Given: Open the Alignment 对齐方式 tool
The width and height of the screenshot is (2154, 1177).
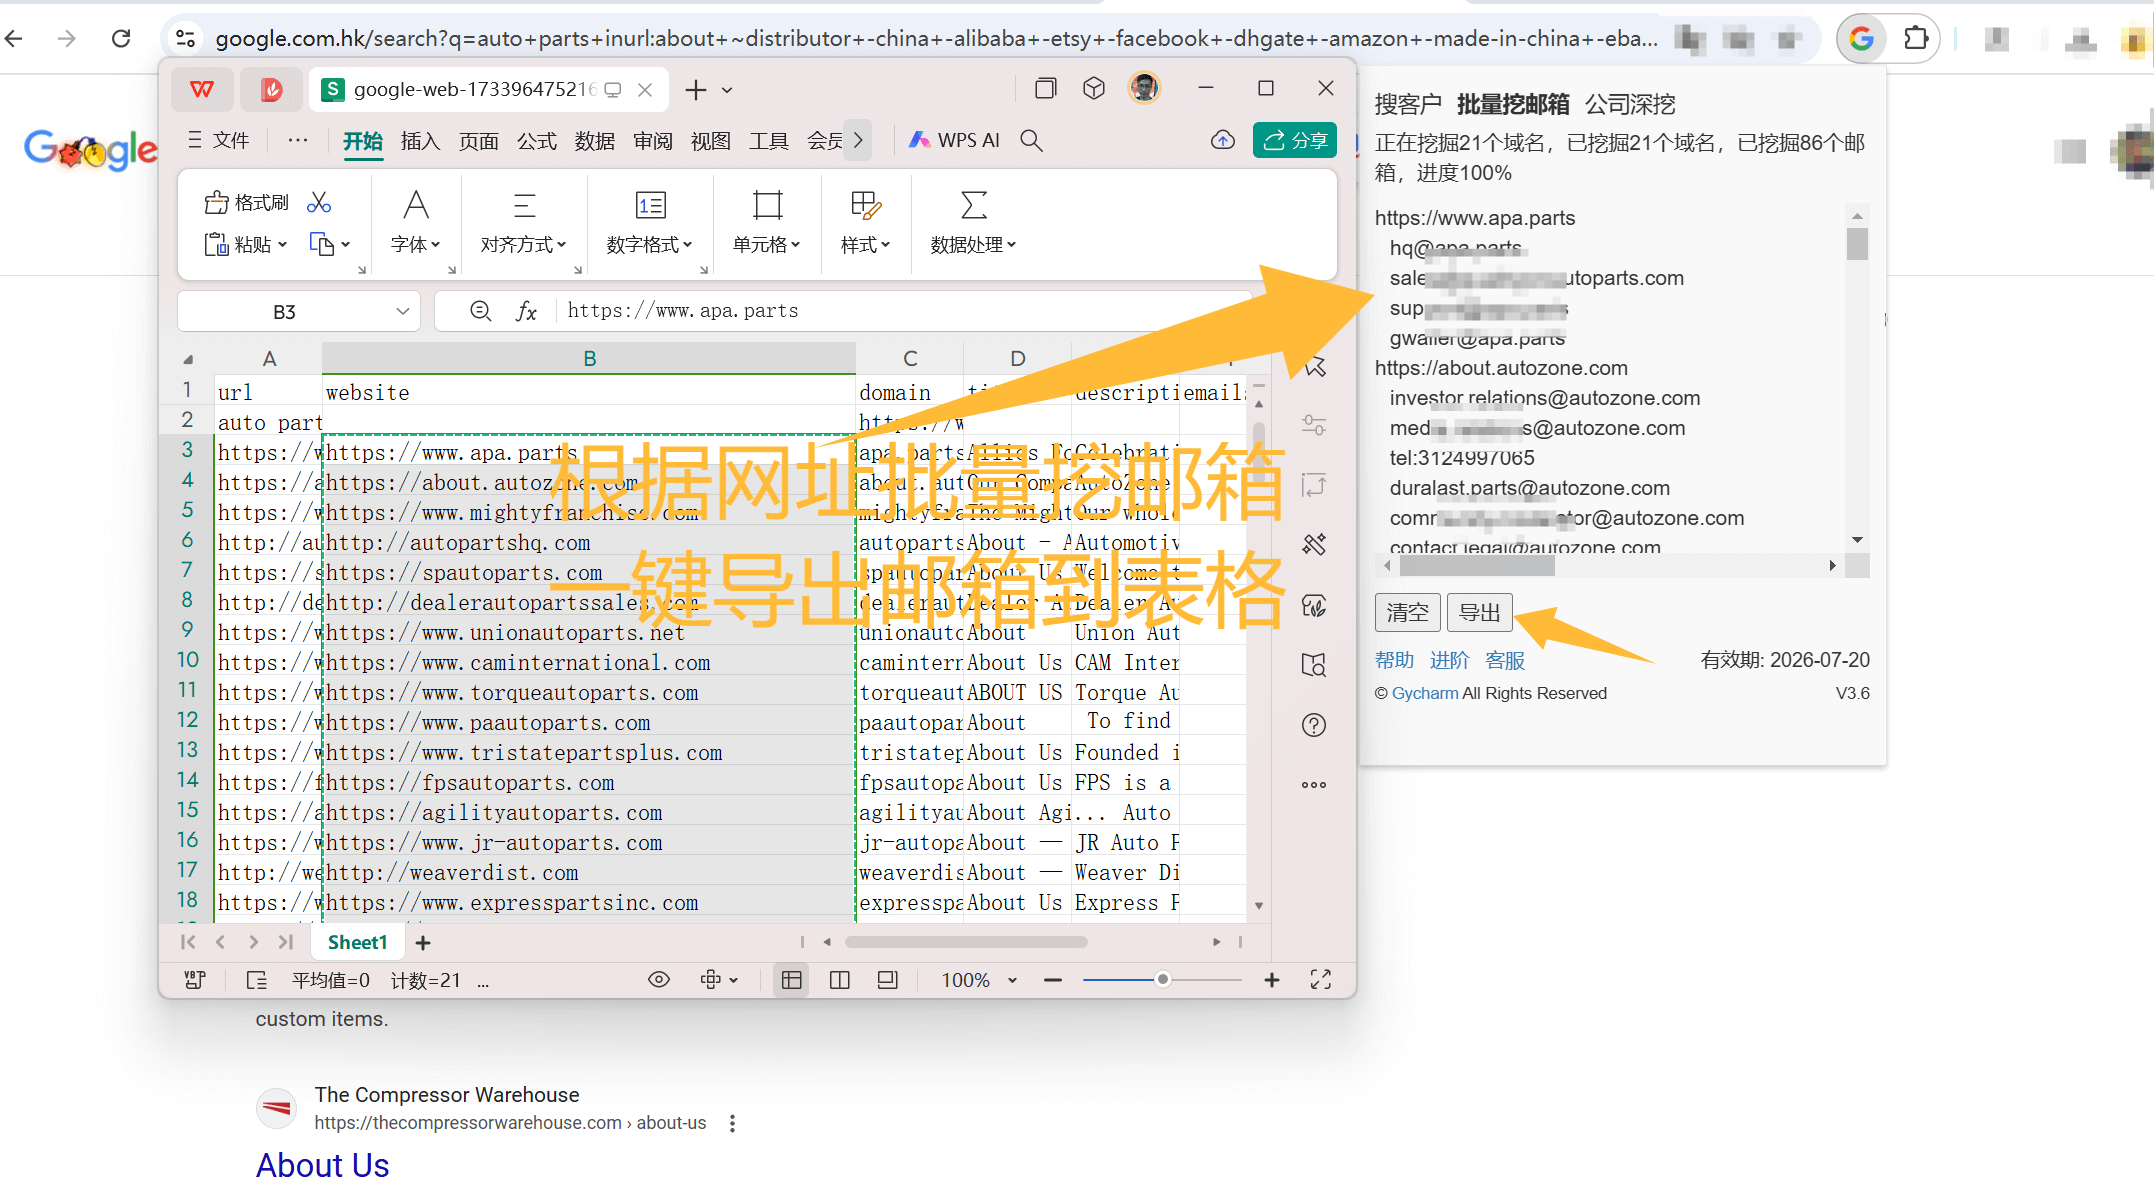Looking at the screenshot, I should 523,222.
